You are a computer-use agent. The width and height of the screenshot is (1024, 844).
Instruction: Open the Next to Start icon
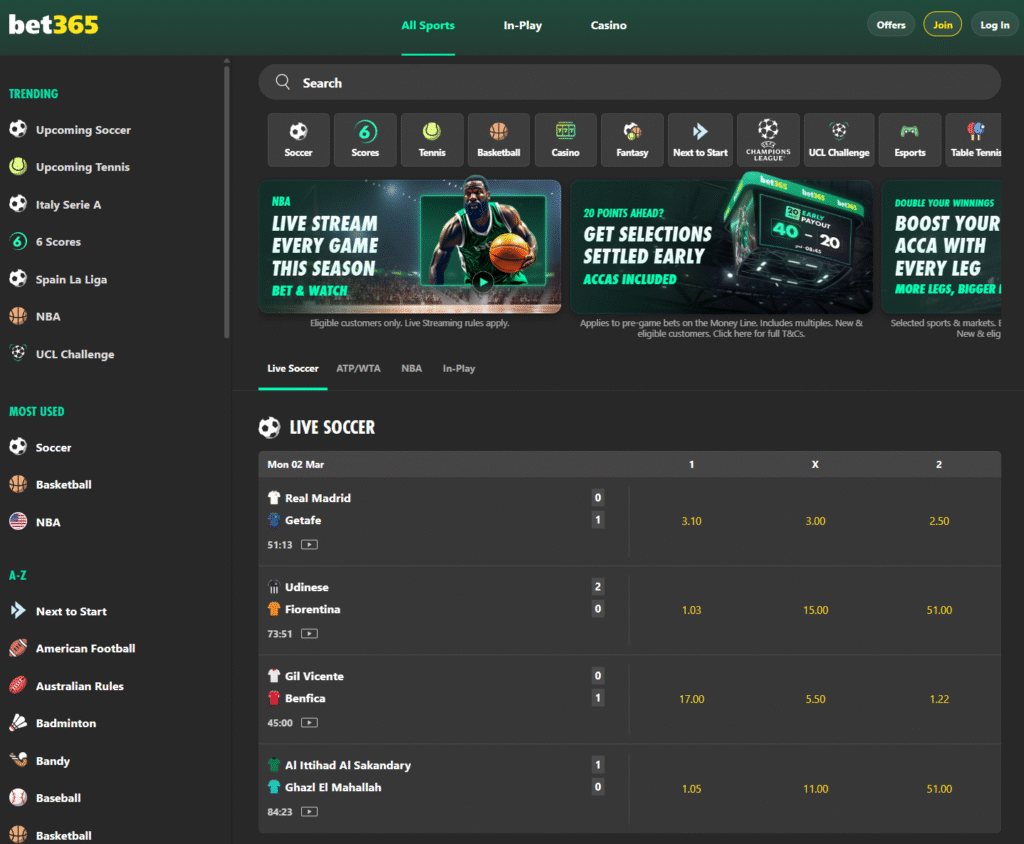[x=700, y=139]
